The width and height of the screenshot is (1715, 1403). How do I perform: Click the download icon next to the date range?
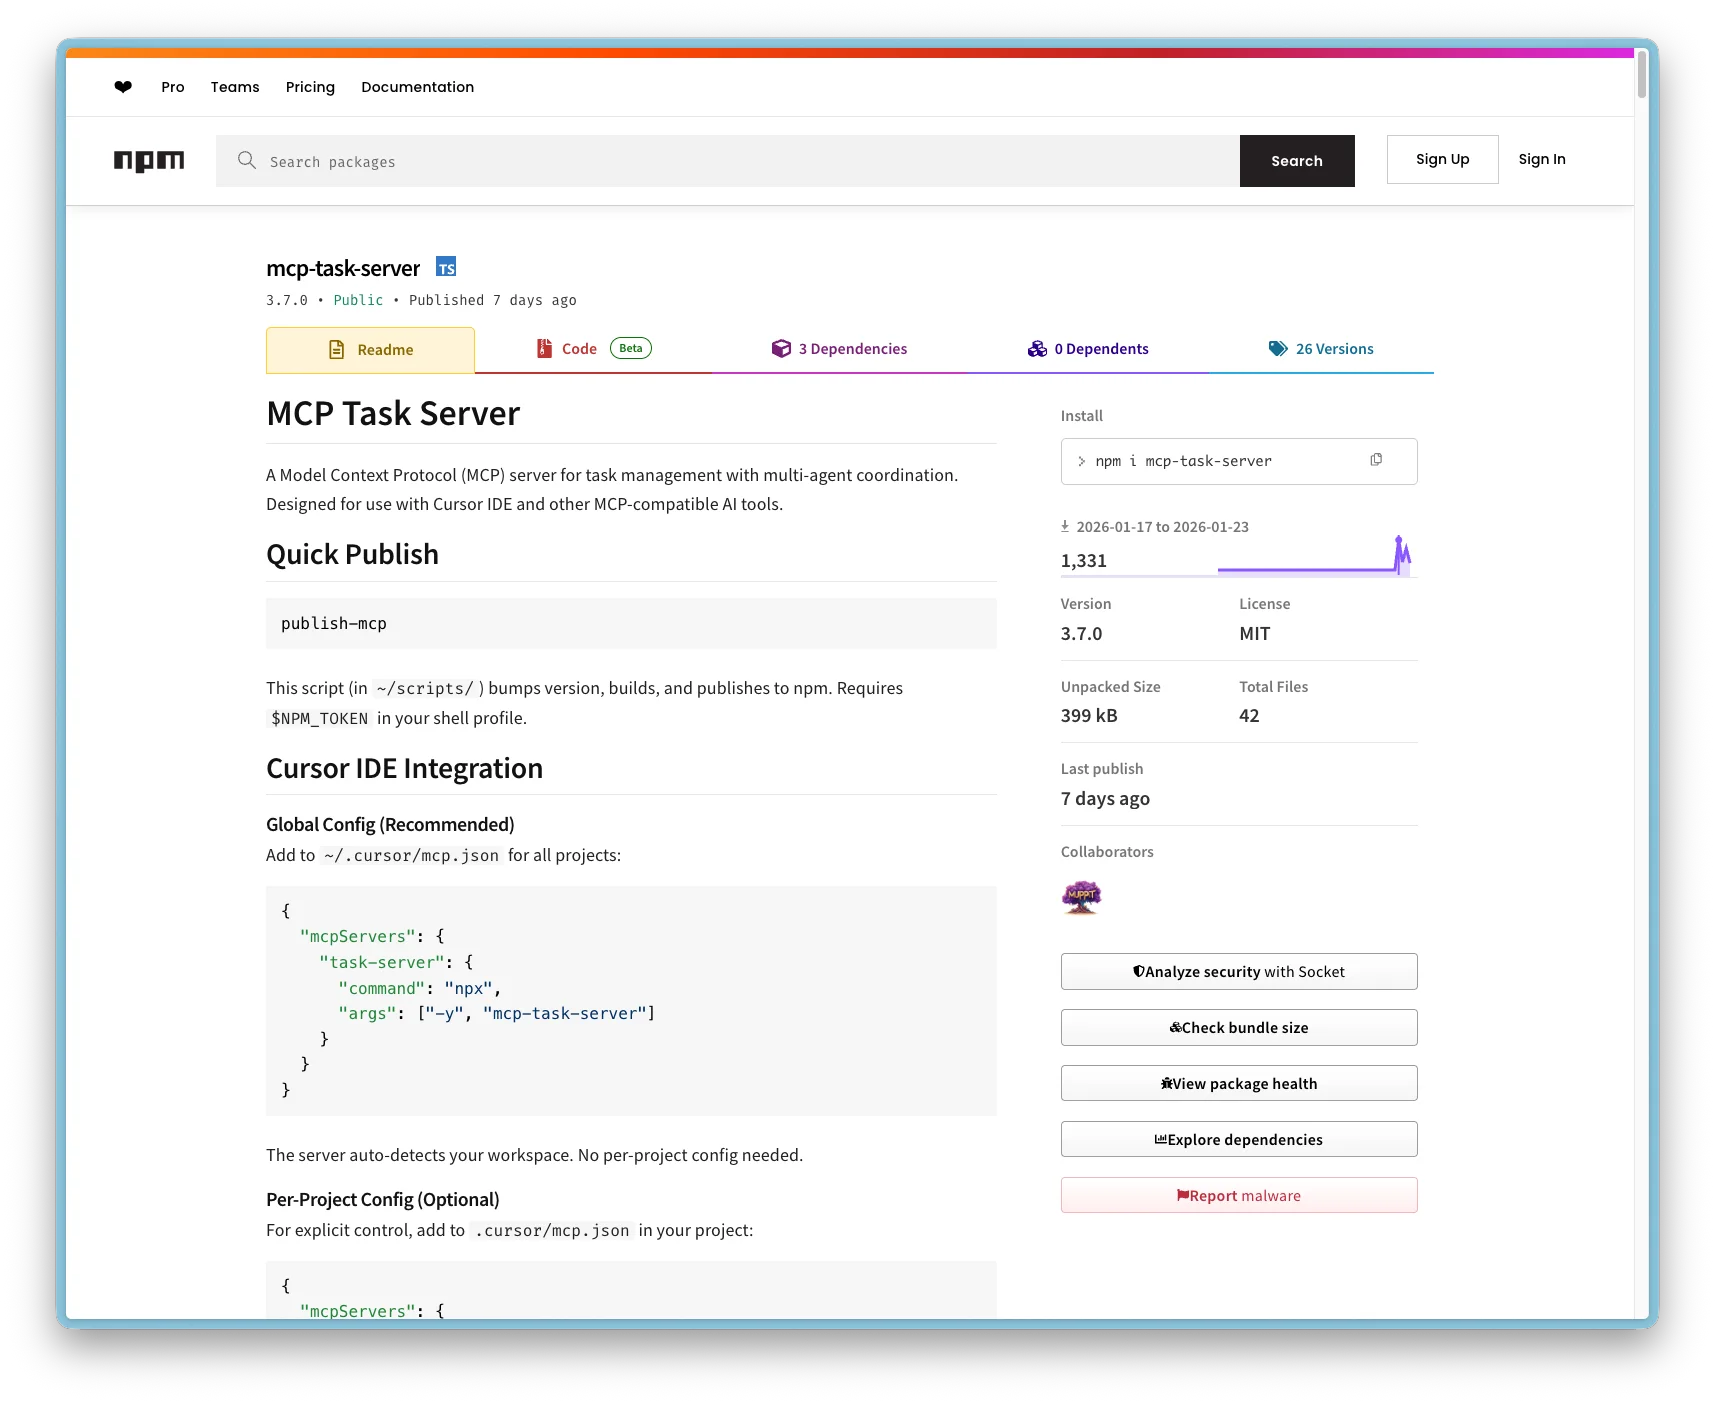coord(1064,525)
